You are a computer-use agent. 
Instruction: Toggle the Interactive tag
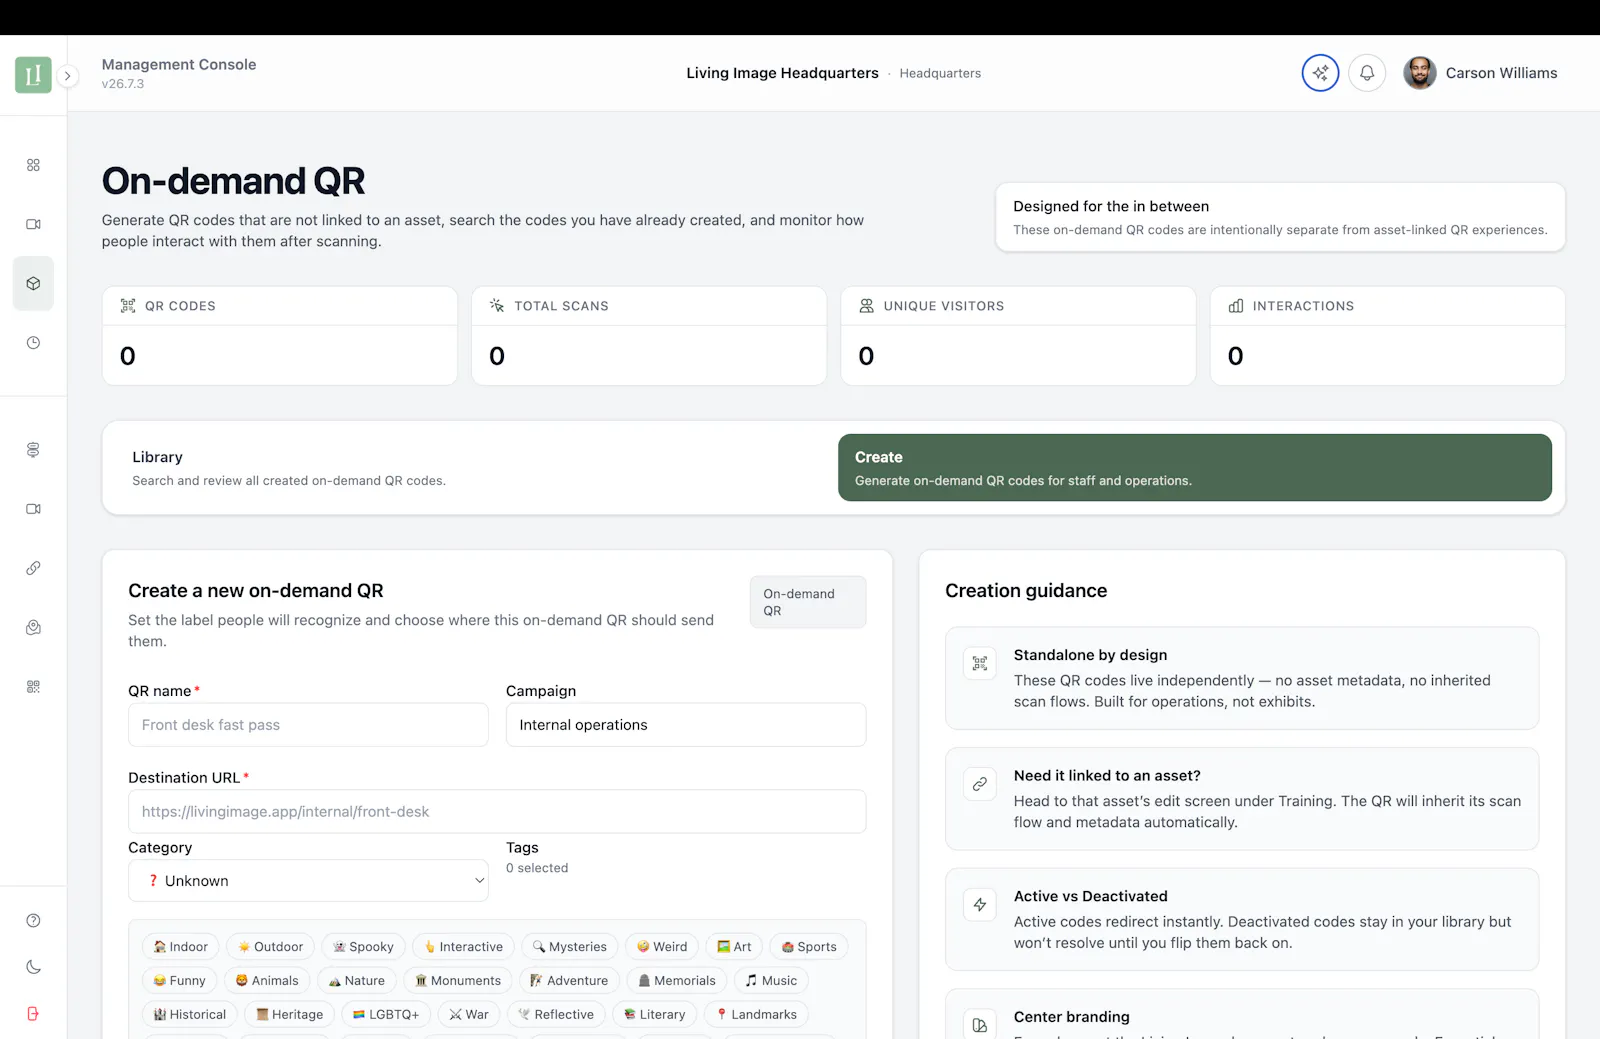464,947
